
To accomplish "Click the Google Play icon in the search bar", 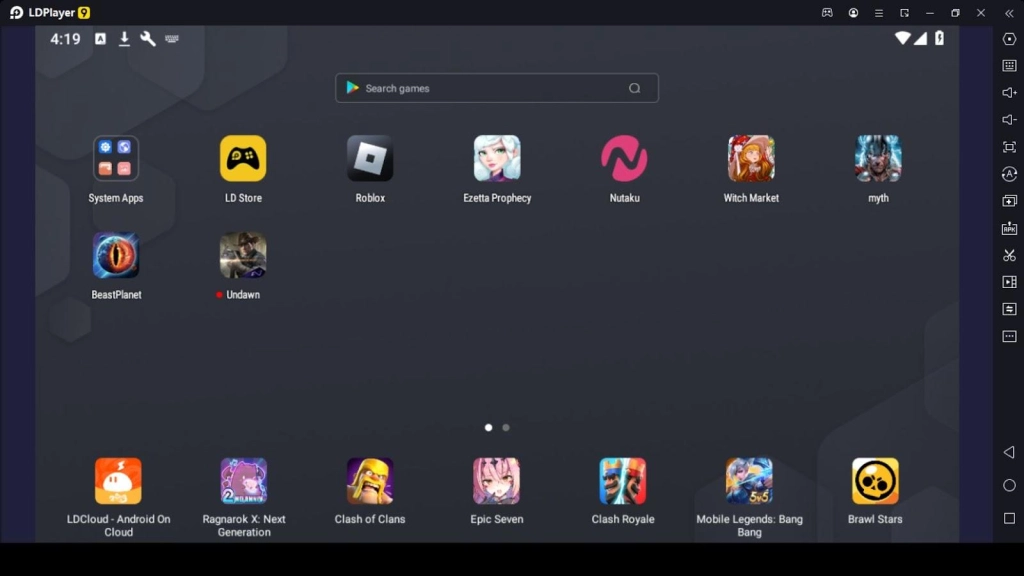I will tap(353, 88).
